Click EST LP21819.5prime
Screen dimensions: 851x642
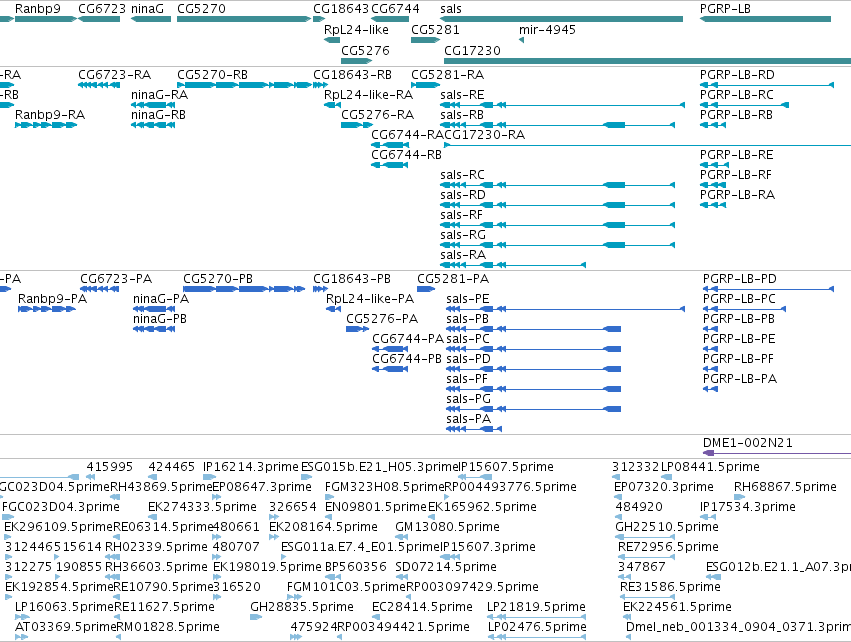tap(536, 617)
